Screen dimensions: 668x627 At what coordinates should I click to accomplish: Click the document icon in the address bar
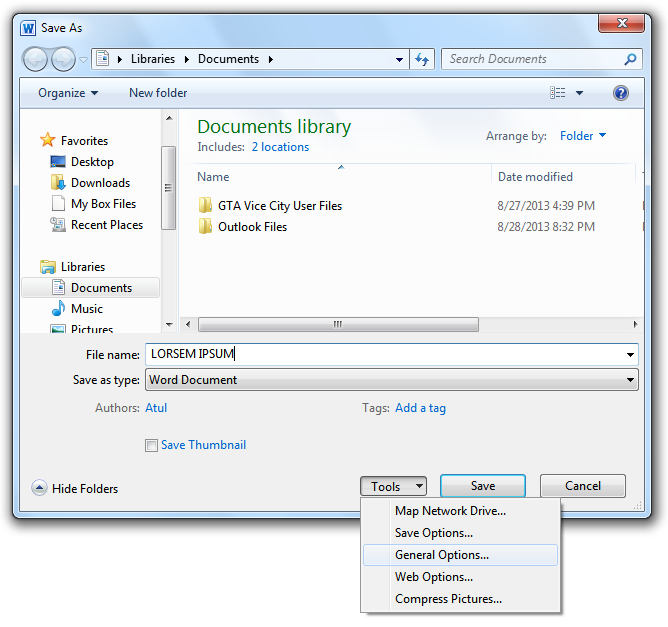pos(102,58)
